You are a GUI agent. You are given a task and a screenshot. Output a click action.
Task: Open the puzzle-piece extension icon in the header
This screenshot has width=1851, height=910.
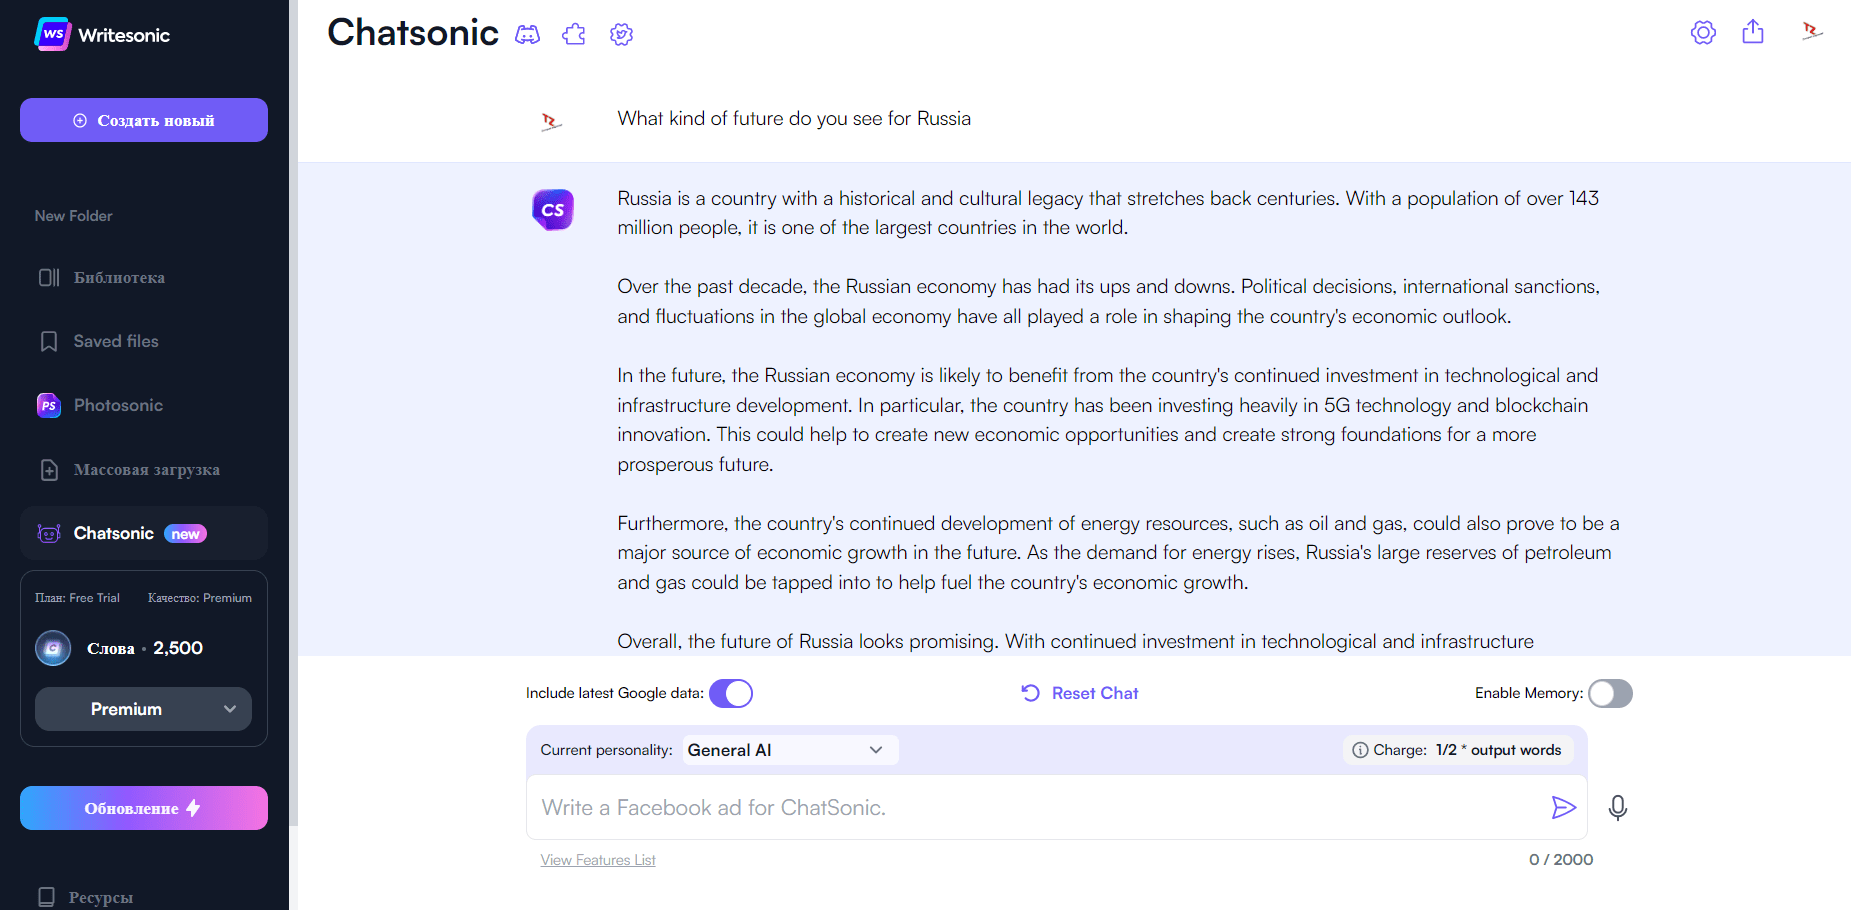(x=574, y=35)
